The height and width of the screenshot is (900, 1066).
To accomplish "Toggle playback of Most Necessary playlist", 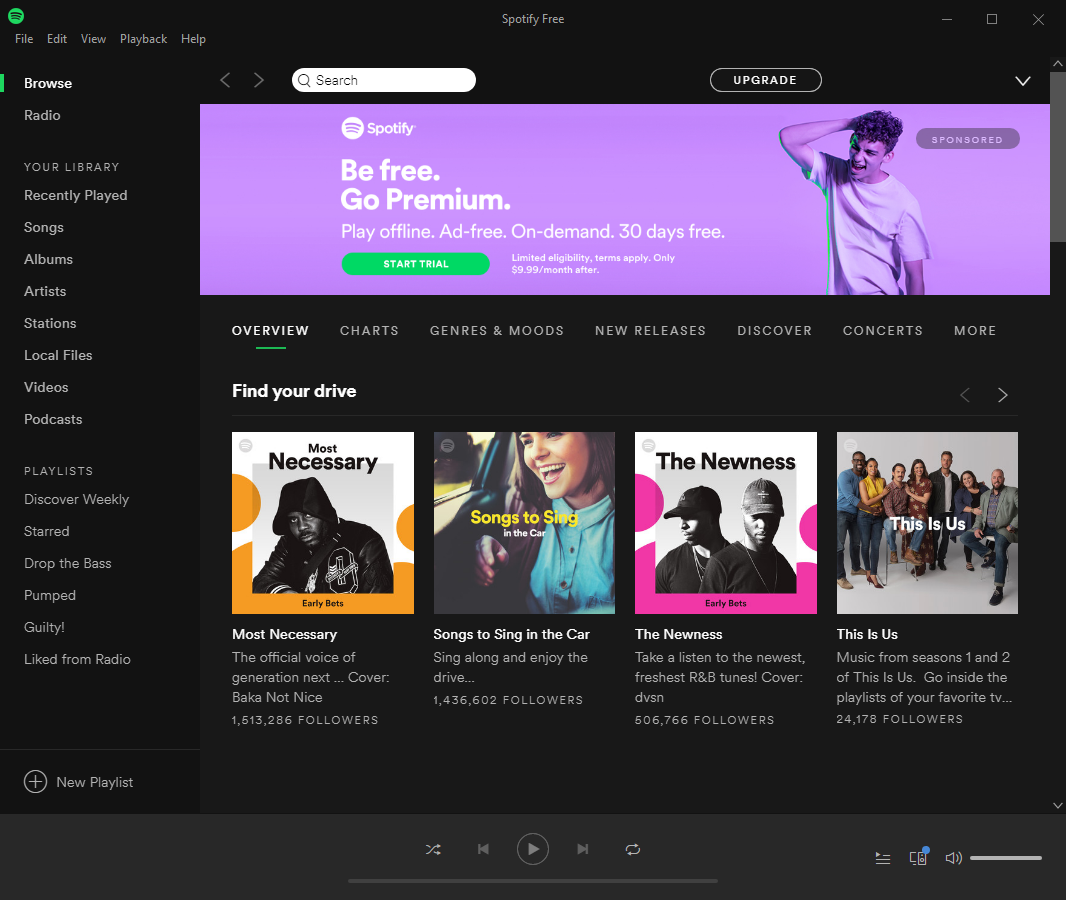I will point(322,522).
